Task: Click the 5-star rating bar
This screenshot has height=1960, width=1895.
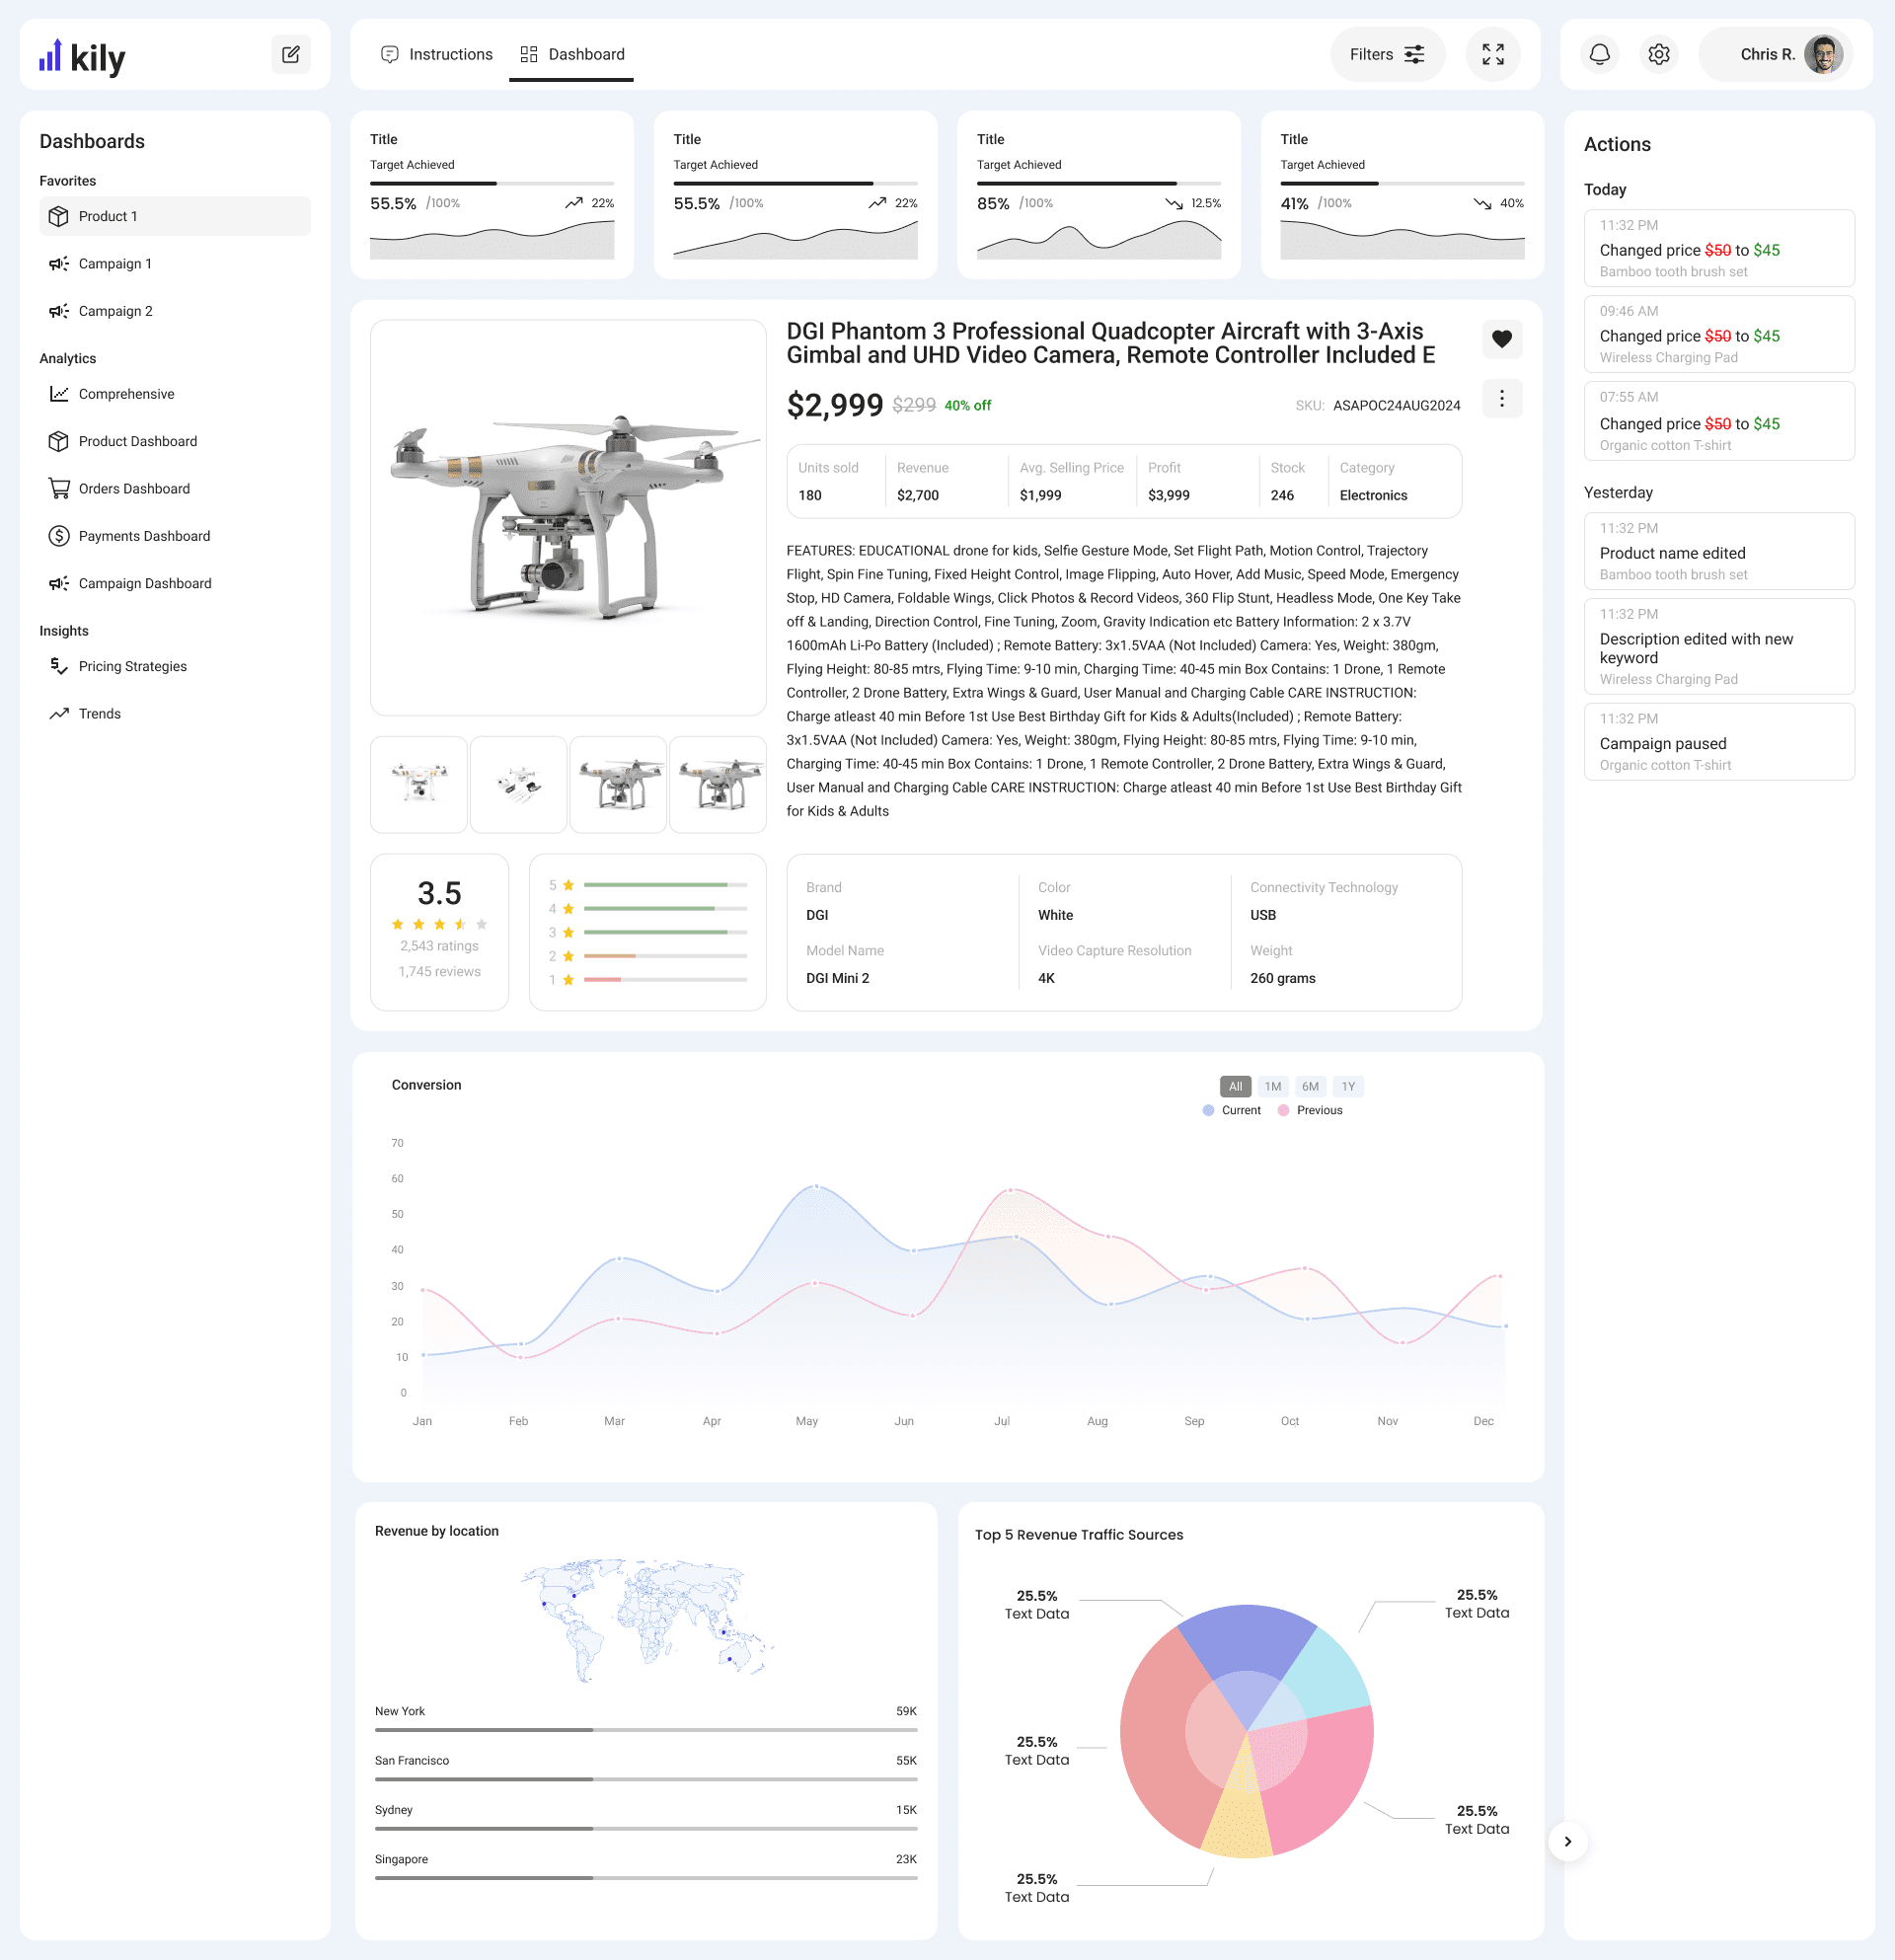Action: 665,886
